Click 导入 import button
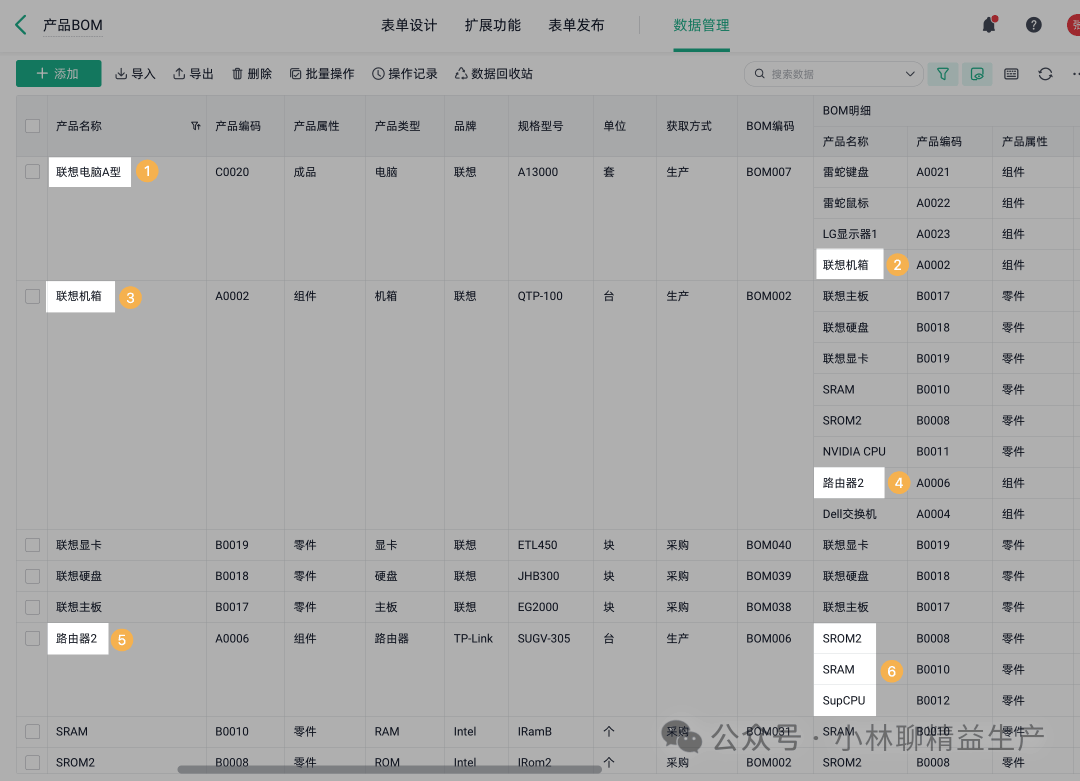This screenshot has height=781, width=1080. click(135, 74)
